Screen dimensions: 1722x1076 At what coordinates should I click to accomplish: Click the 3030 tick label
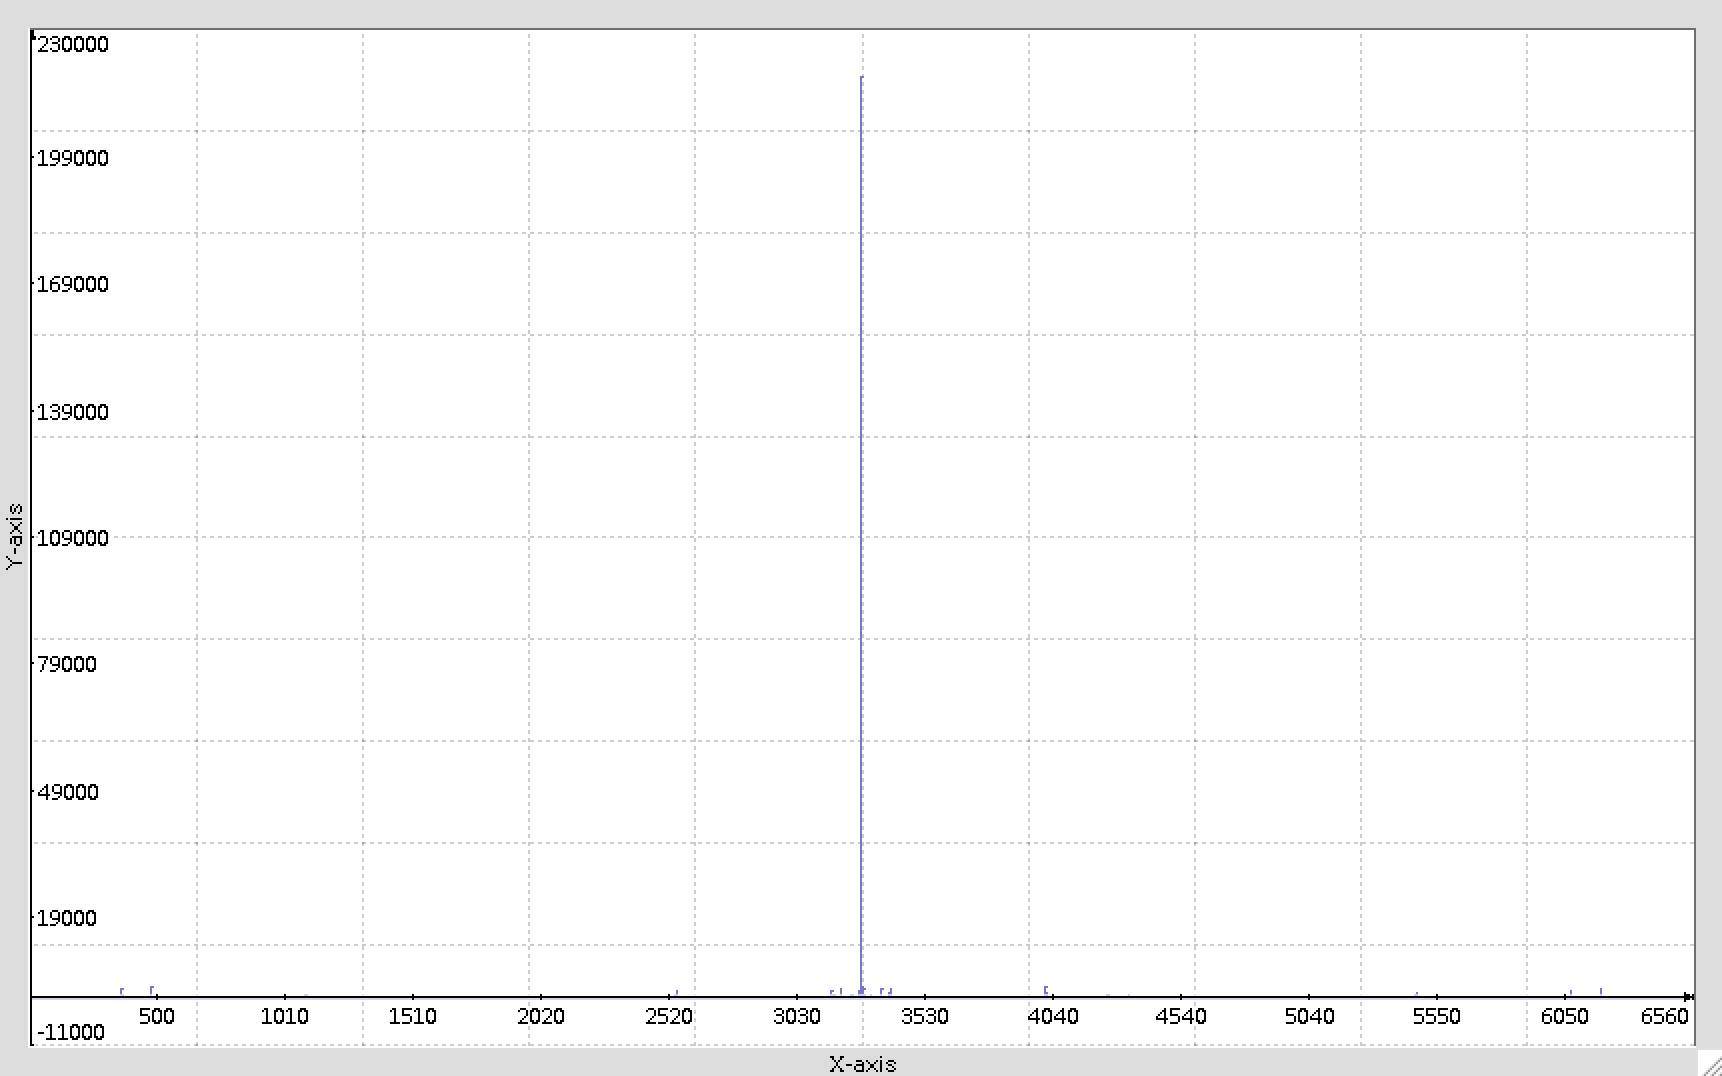(x=796, y=1016)
